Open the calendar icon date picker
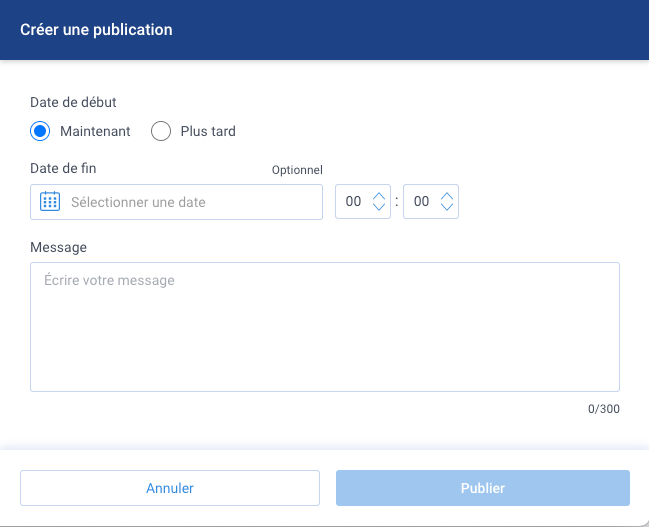 [x=50, y=202]
